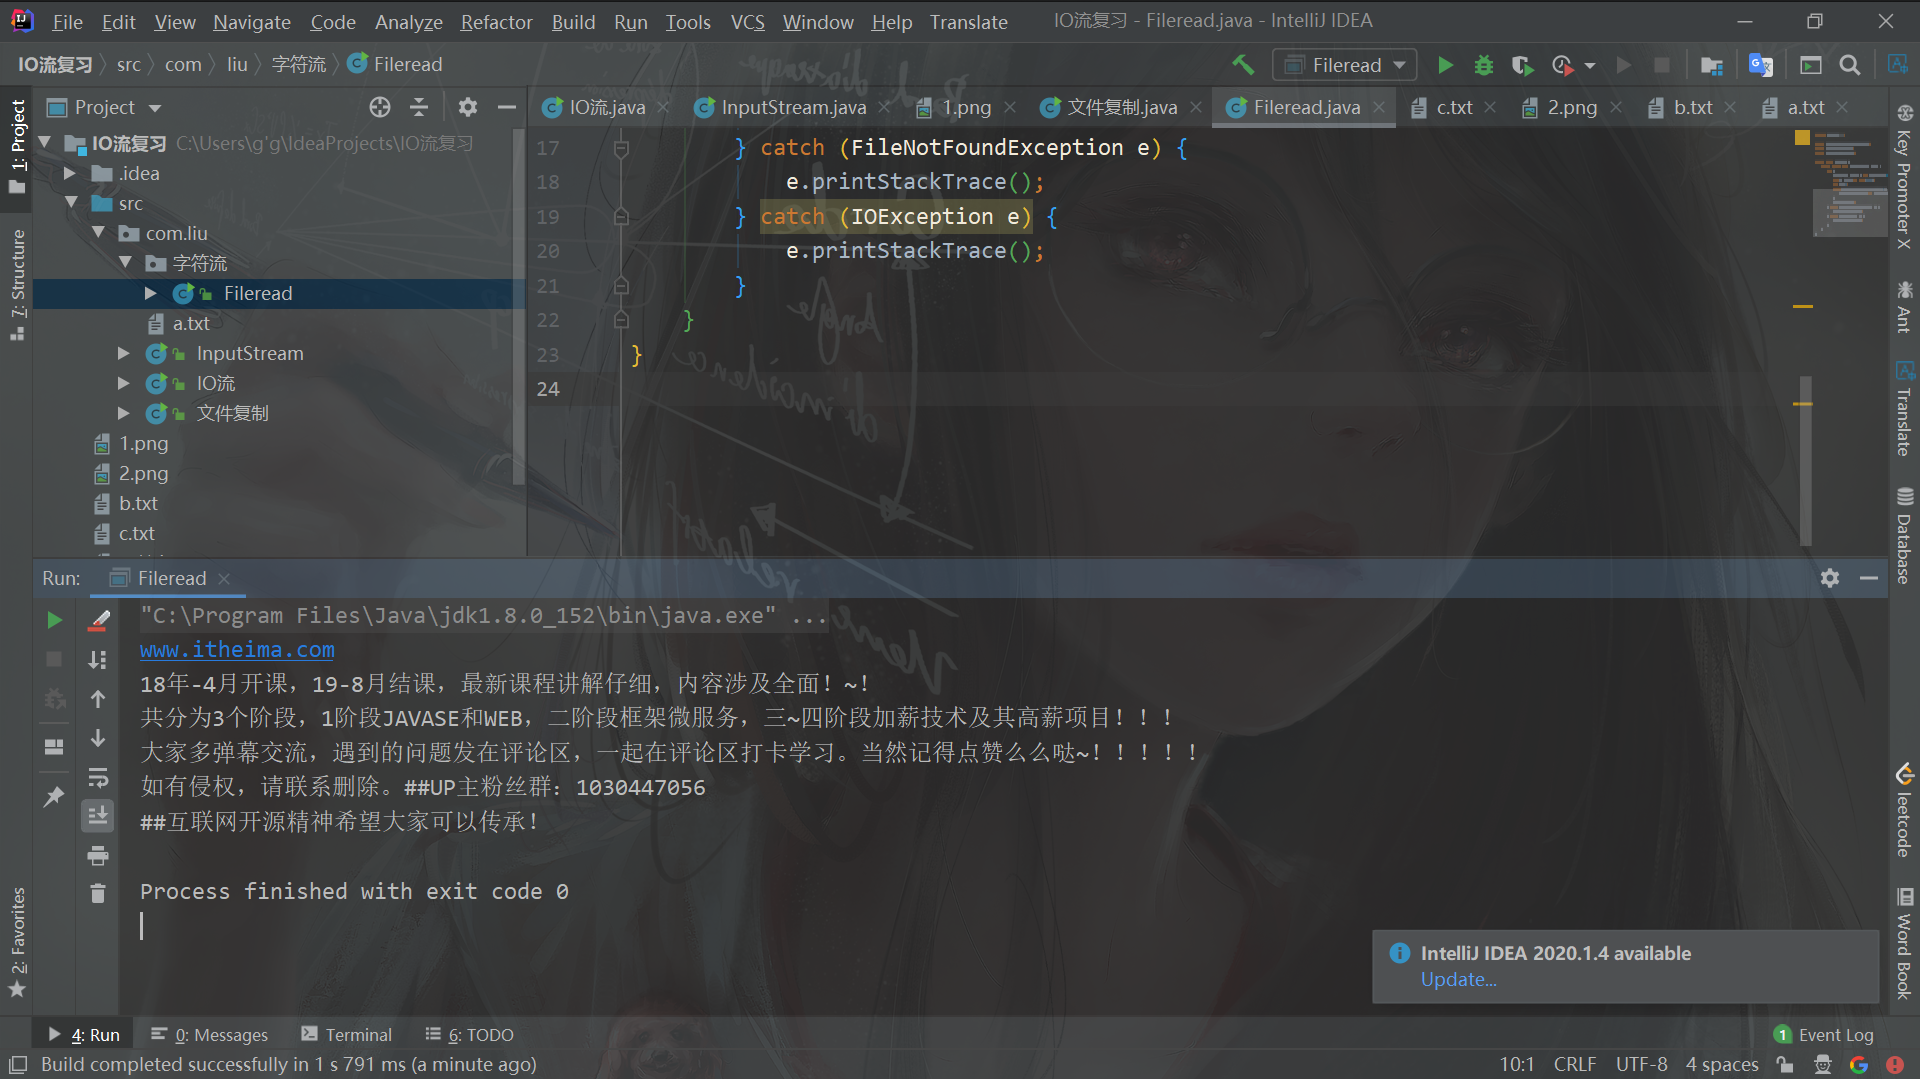Click the Down the stack trace arrow
This screenshot has width=1920, height=1080.
coord(98,738)
